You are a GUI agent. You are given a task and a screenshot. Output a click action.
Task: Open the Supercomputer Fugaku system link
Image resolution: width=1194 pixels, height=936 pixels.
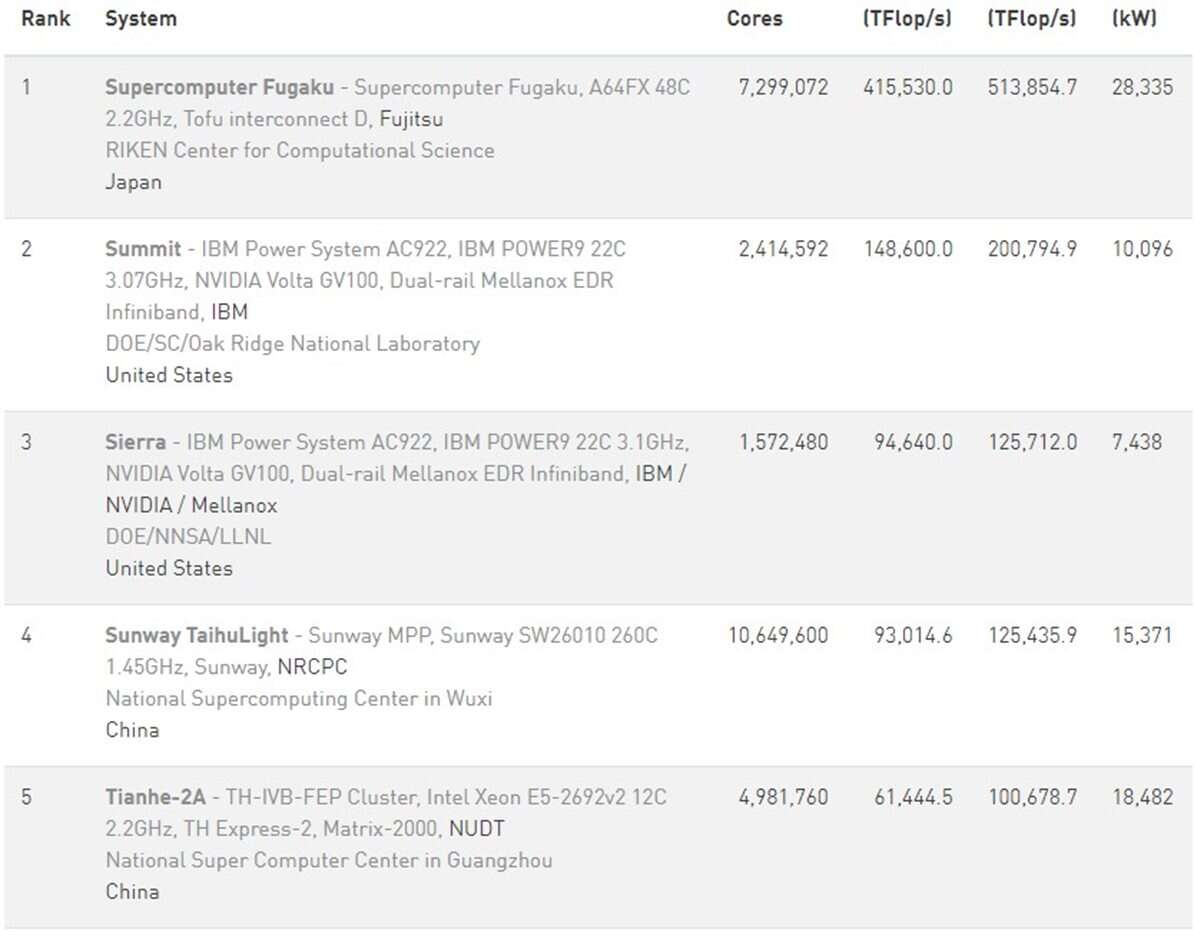tap(219, 87)
